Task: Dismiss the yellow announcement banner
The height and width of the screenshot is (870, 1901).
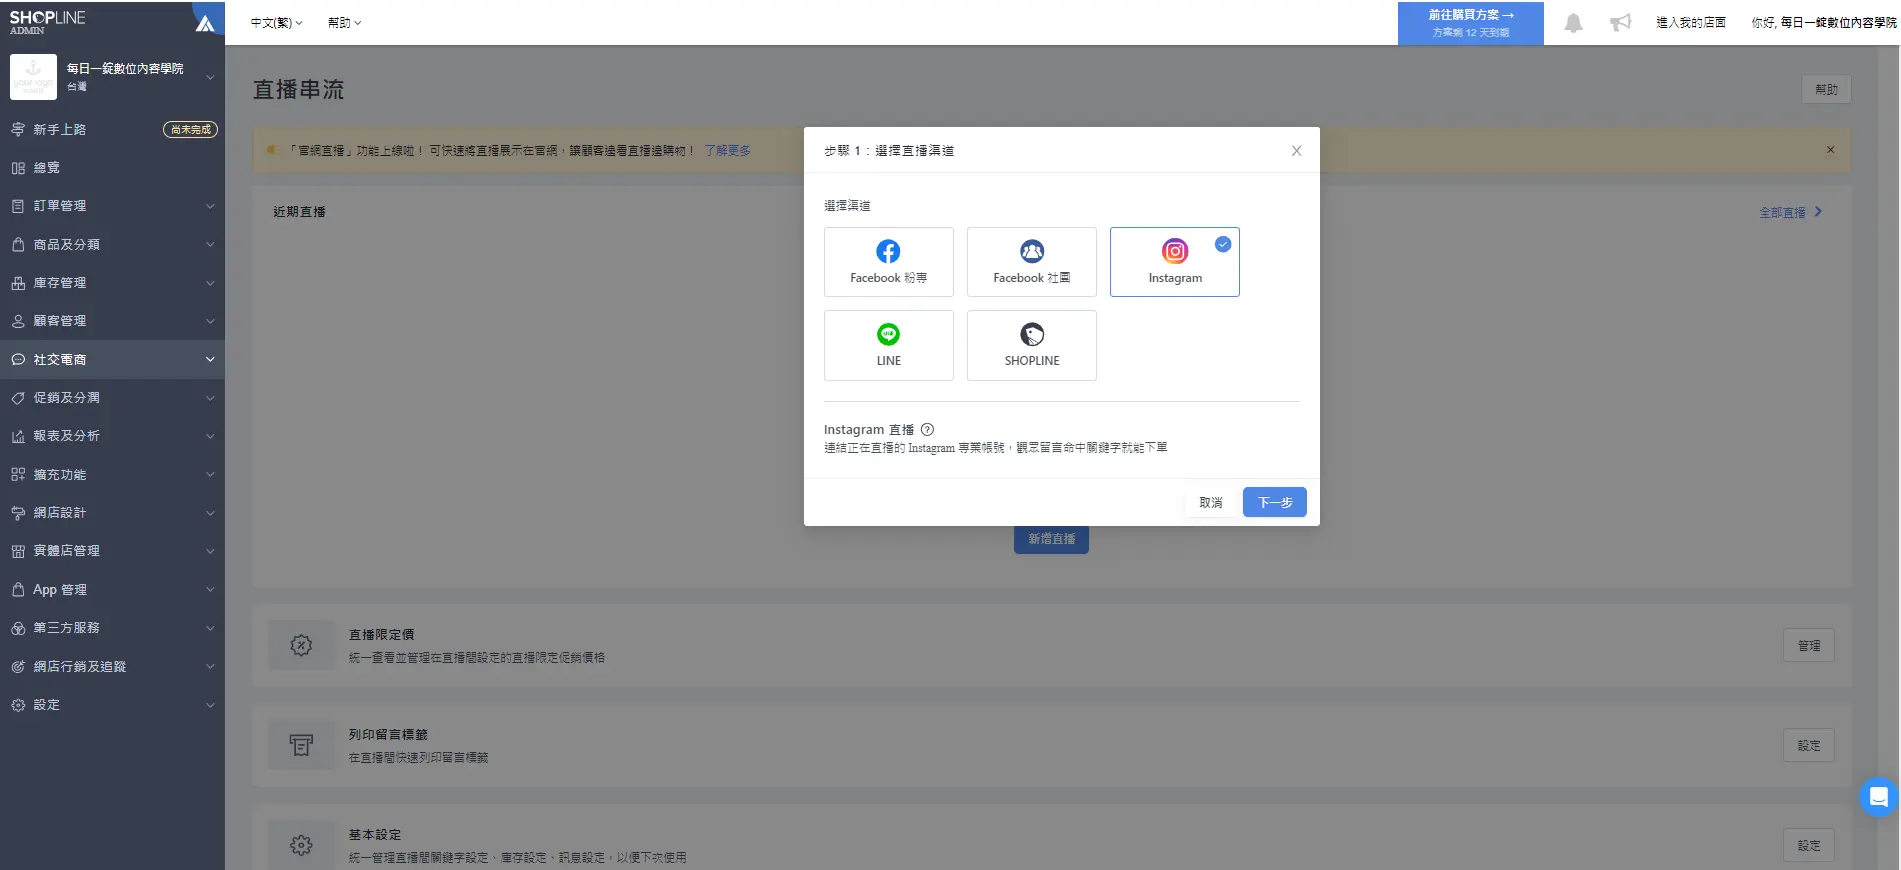Action: click(1830, 150)
